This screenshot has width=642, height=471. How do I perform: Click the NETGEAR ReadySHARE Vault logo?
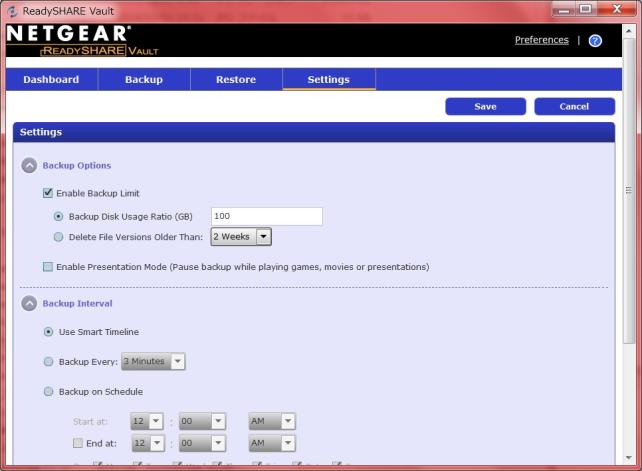pyautogui.click(x=82, y=40)
